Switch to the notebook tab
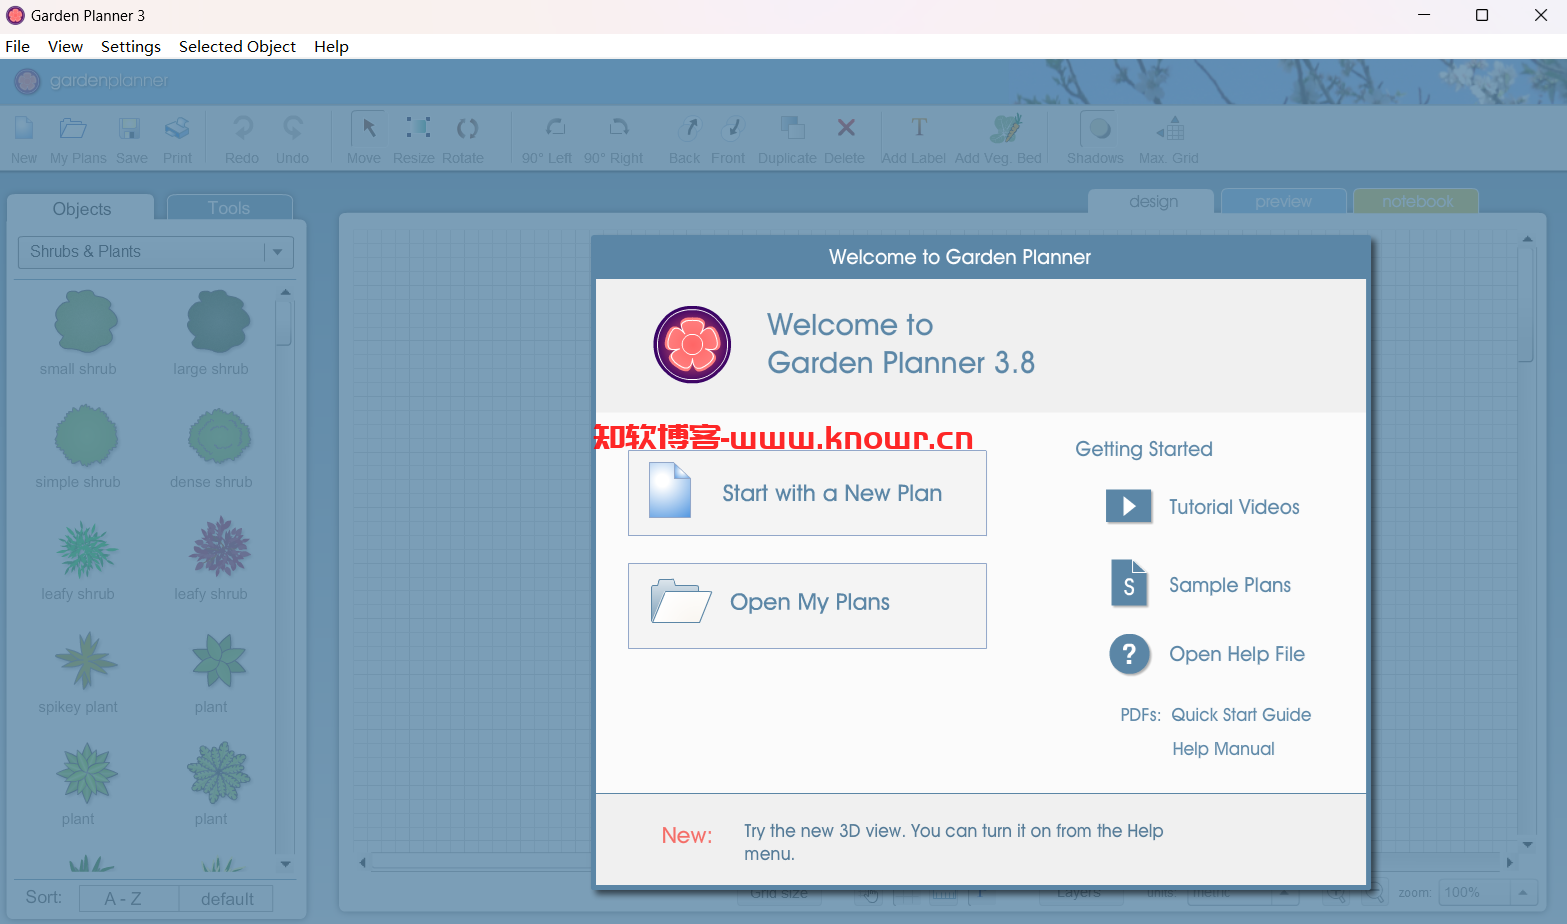 pos(1417,201)
